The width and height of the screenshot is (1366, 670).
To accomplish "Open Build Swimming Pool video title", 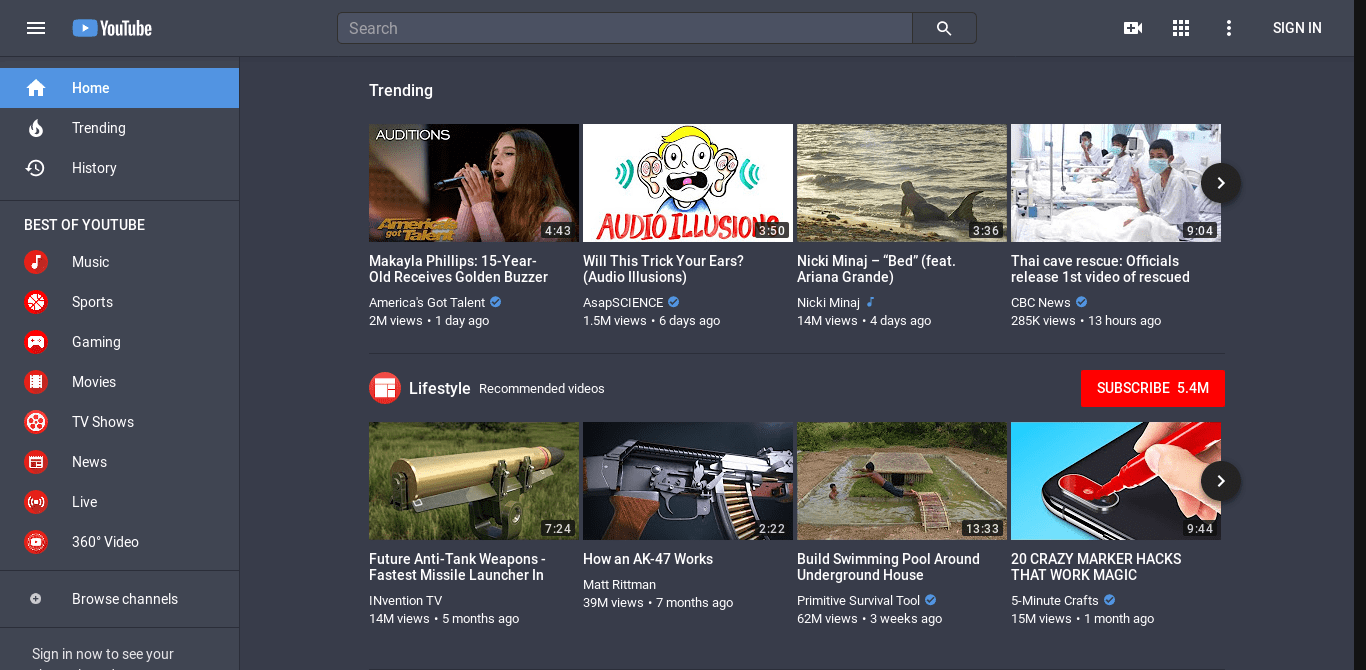I will [888, 567].
